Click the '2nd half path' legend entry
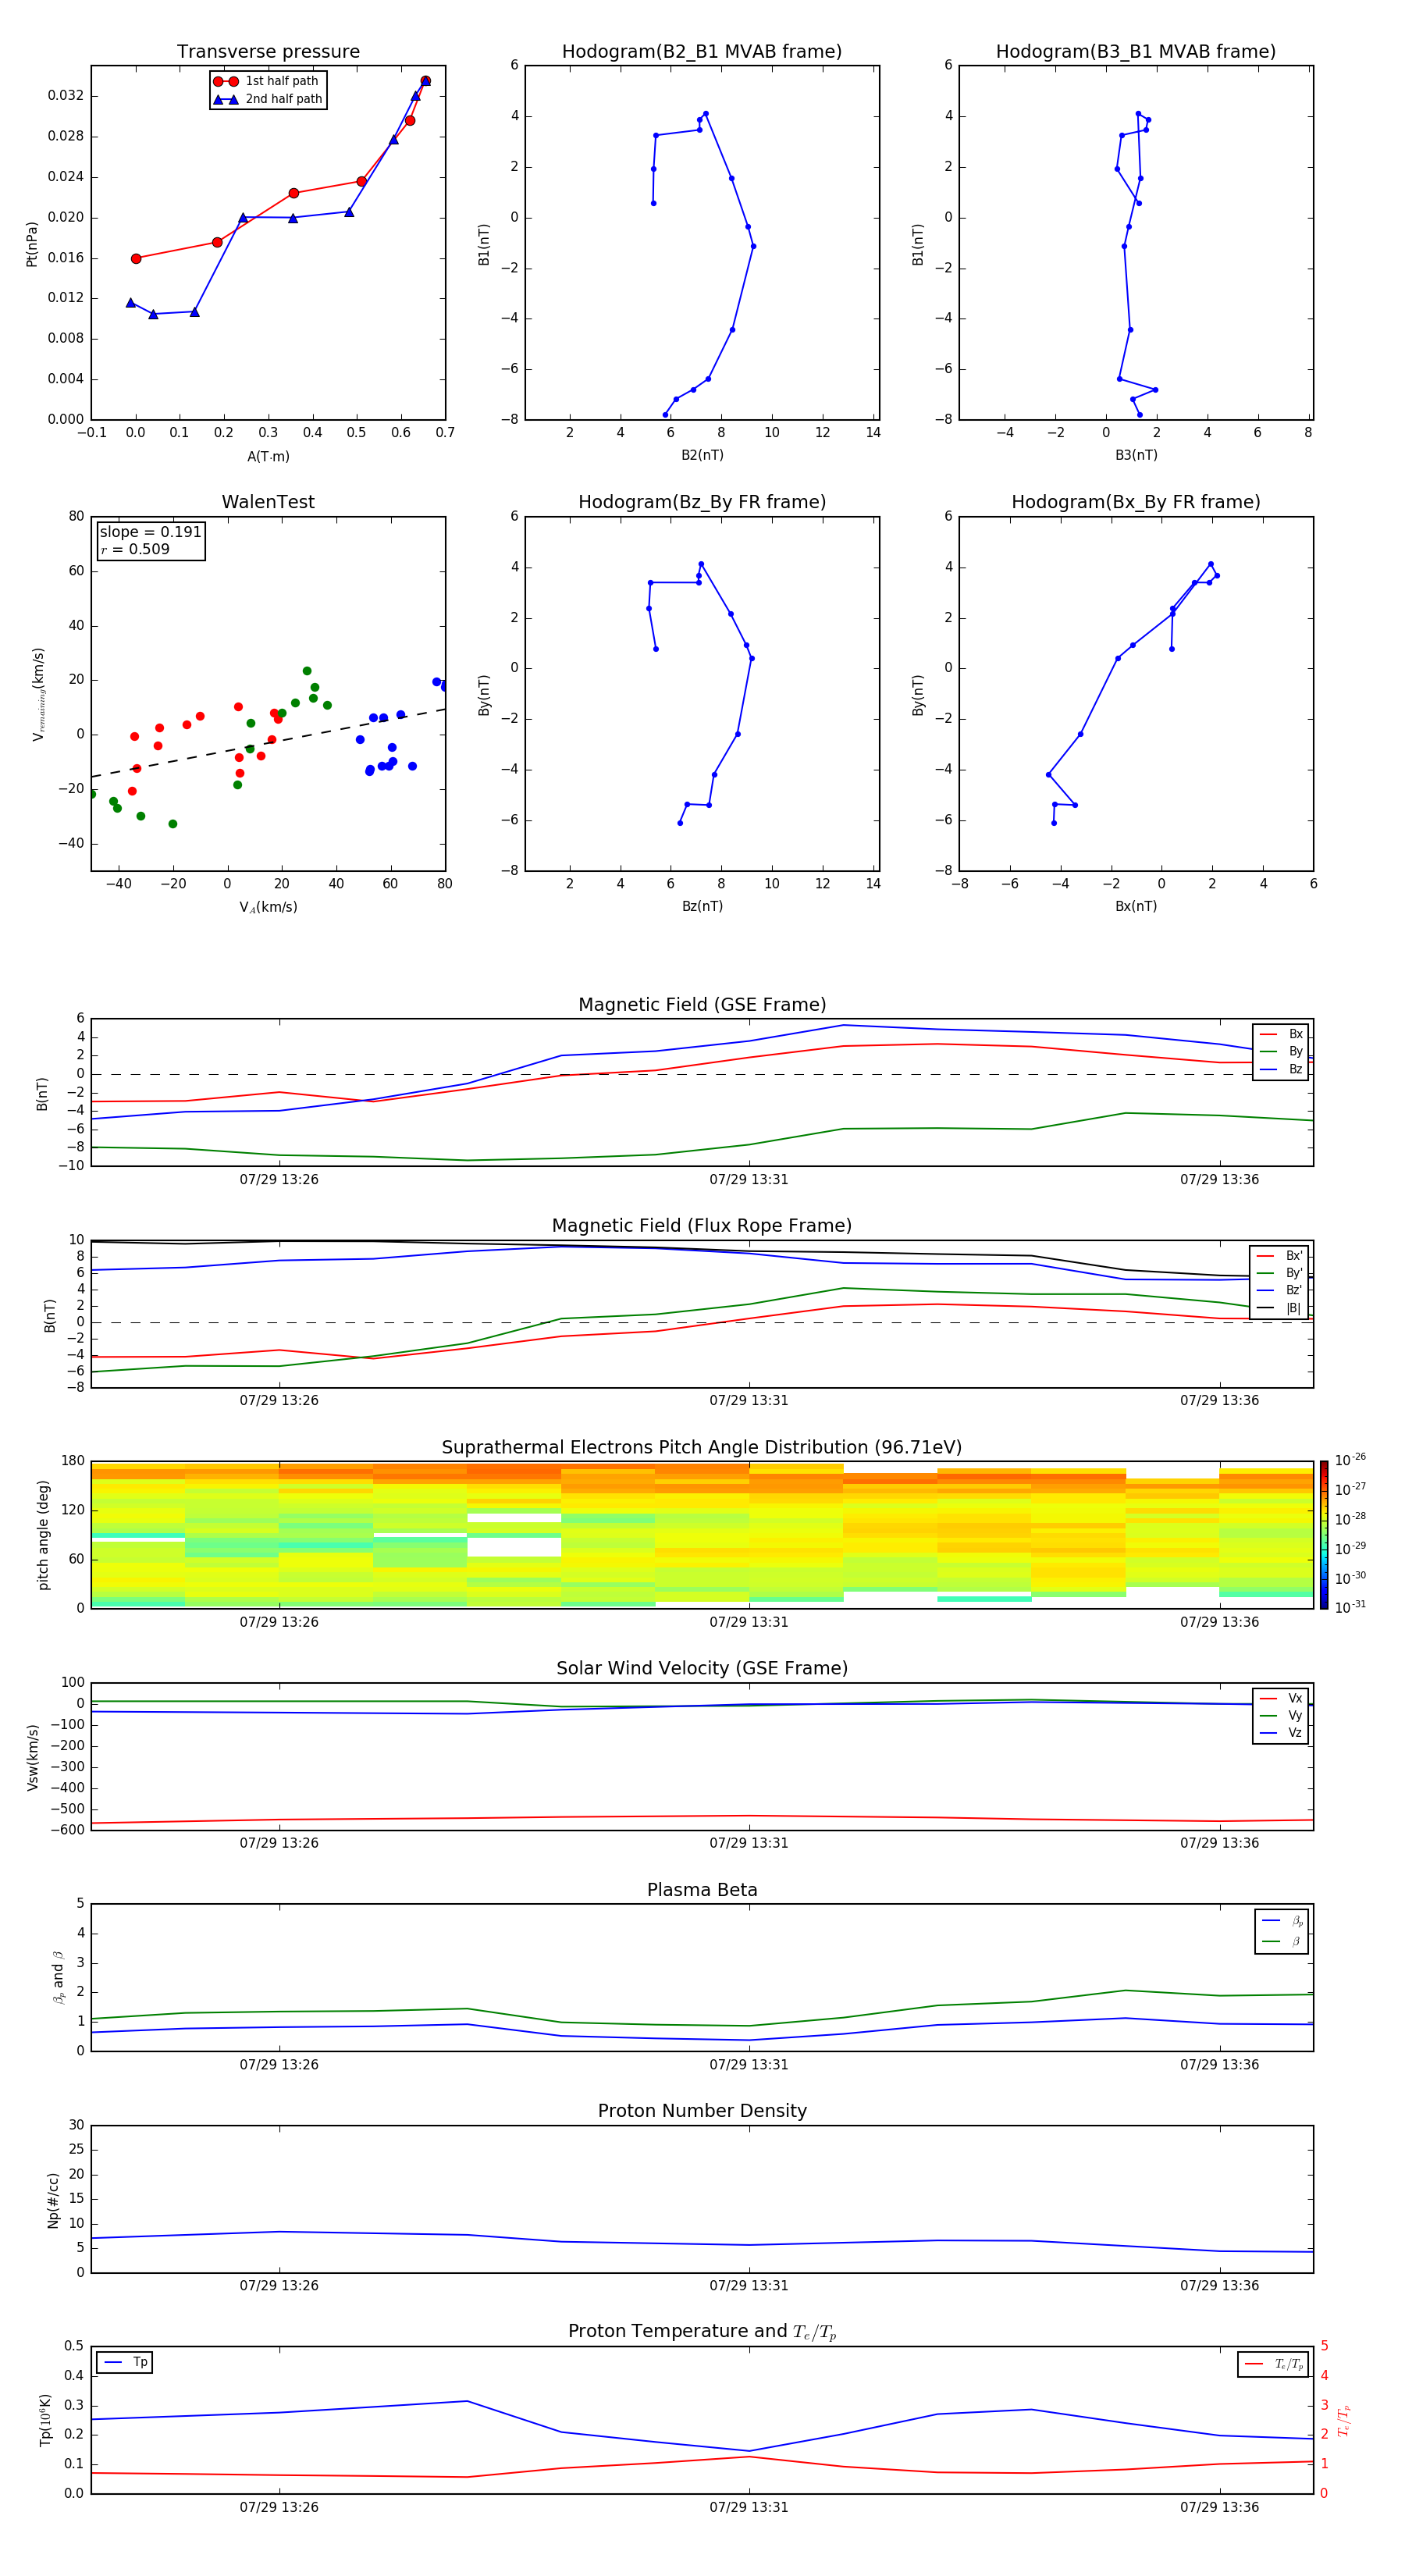 267,99
